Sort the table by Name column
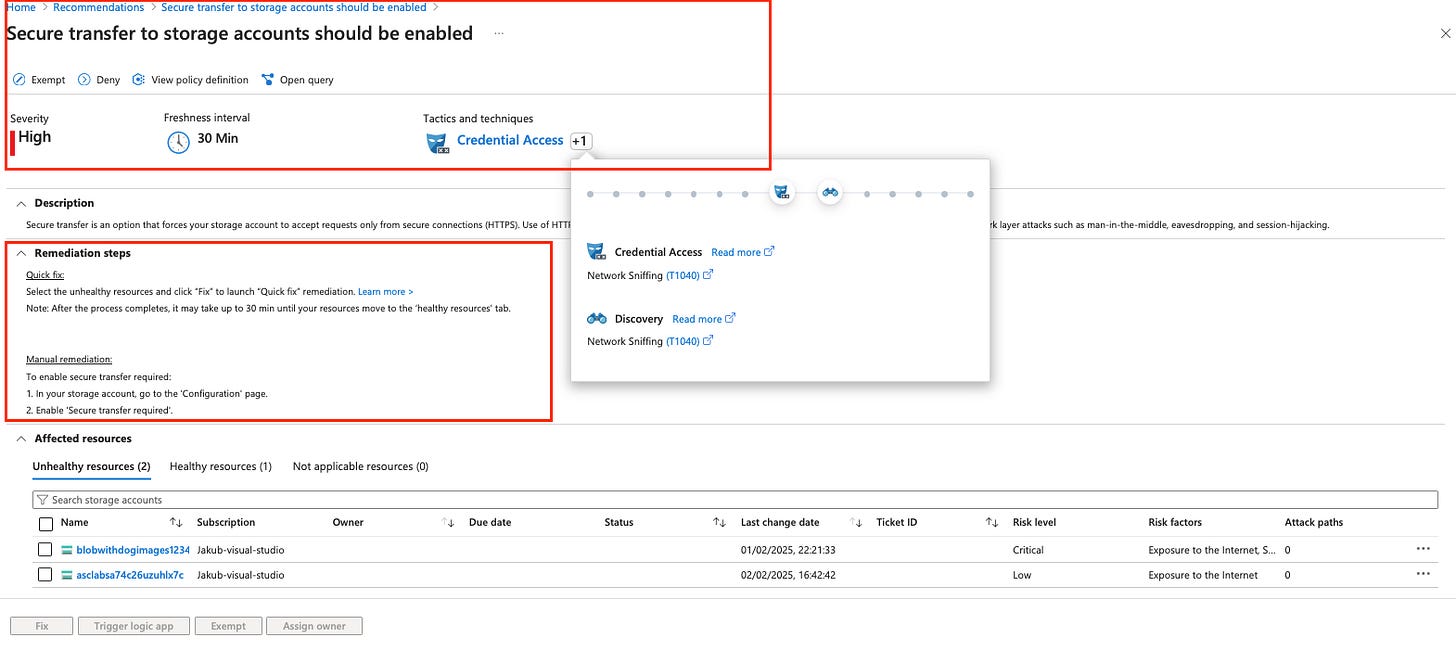 (176, 522)
